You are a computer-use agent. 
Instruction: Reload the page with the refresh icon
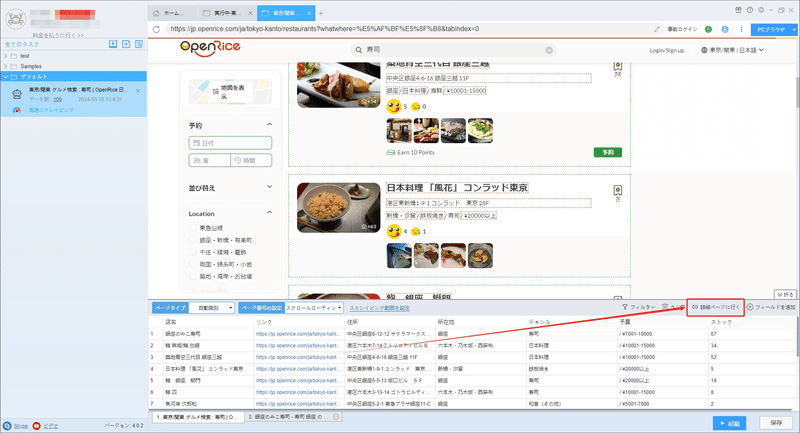point(156,29)
